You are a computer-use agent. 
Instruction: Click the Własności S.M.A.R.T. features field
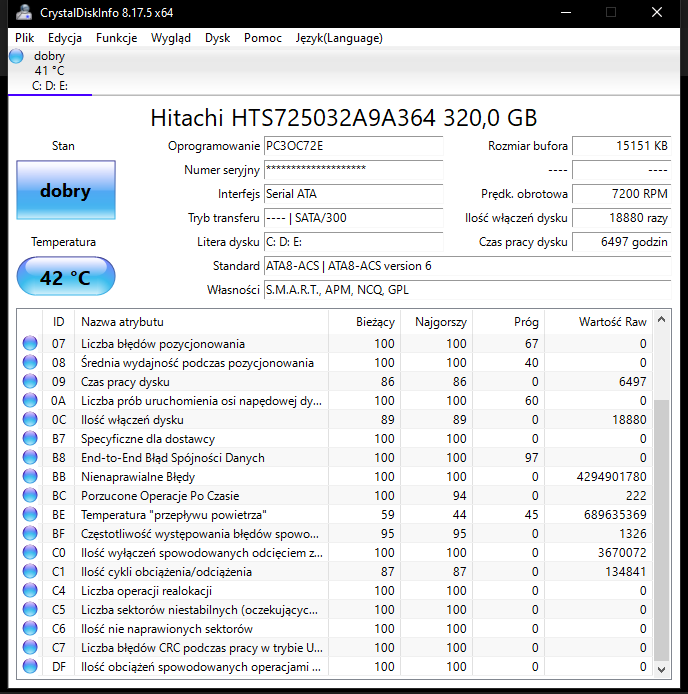[468, 289]
